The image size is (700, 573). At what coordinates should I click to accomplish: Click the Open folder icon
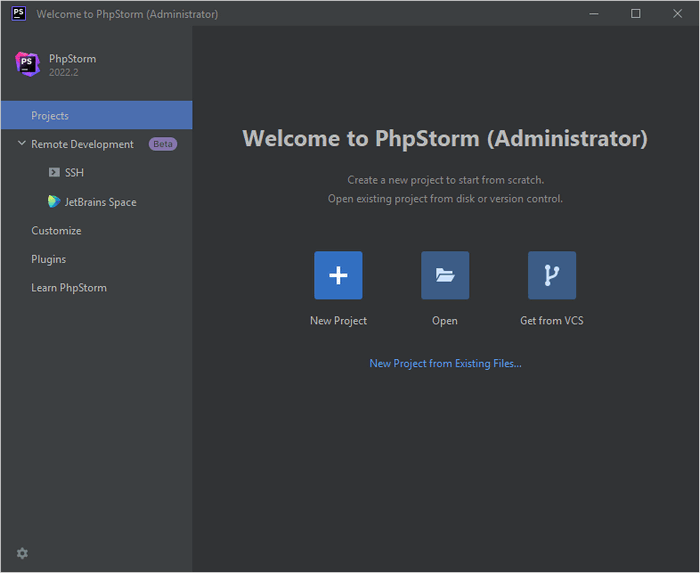[x=445, y=275]
